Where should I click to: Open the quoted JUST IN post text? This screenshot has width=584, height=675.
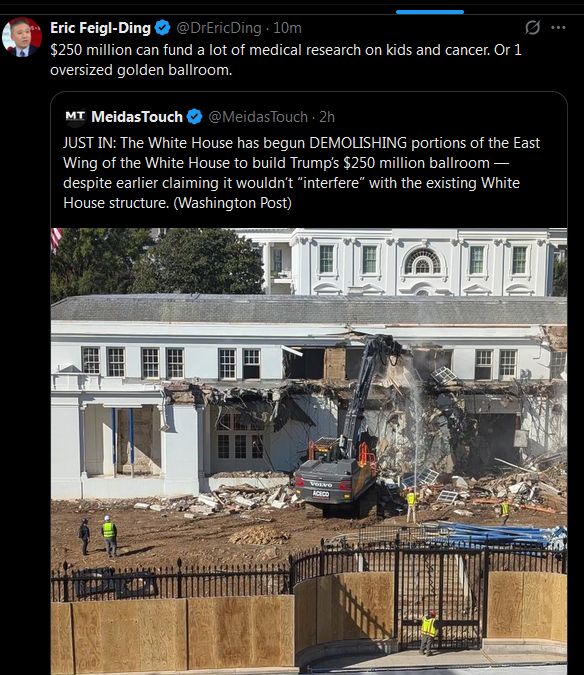point(301,173)
